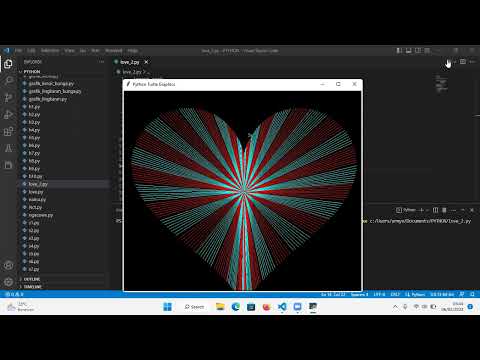480x360 pixels.
Task: Click the heart drawing in the Turtle Graphics window
Action: tap(244, 198)
